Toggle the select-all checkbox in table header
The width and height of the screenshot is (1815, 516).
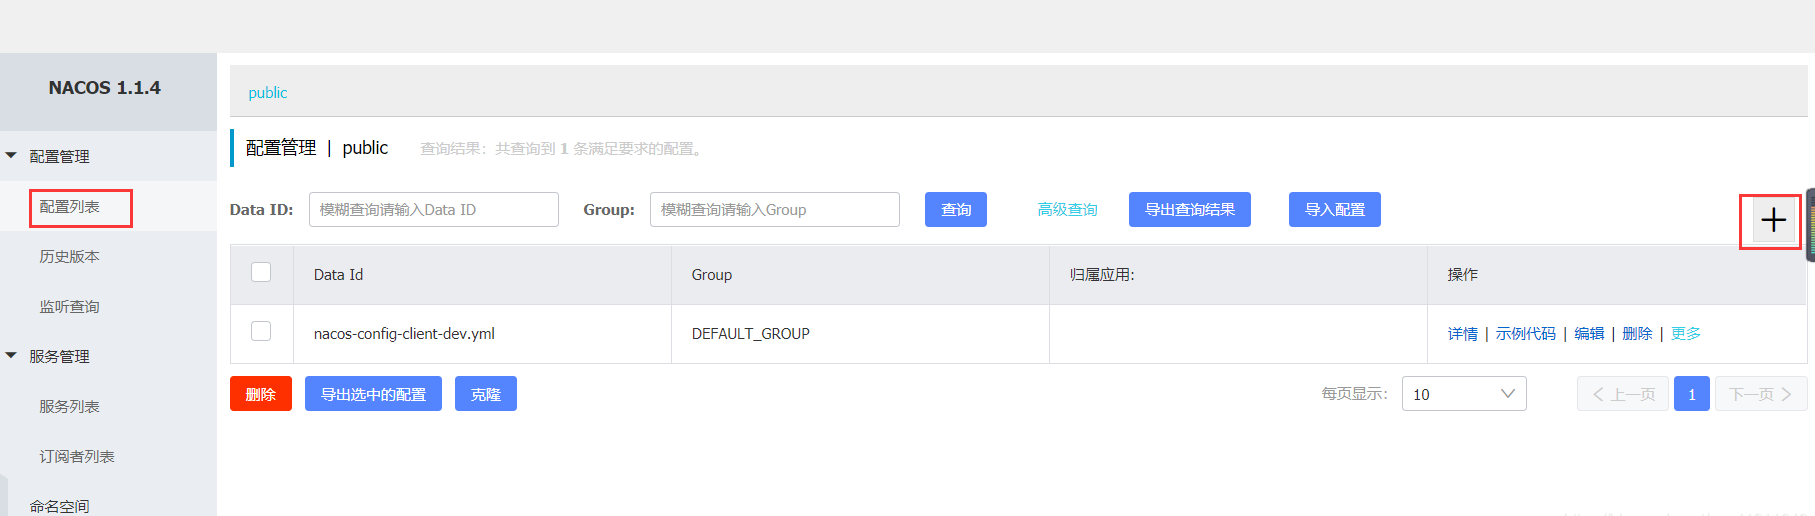pyautogui.click(x=261, y=273)
